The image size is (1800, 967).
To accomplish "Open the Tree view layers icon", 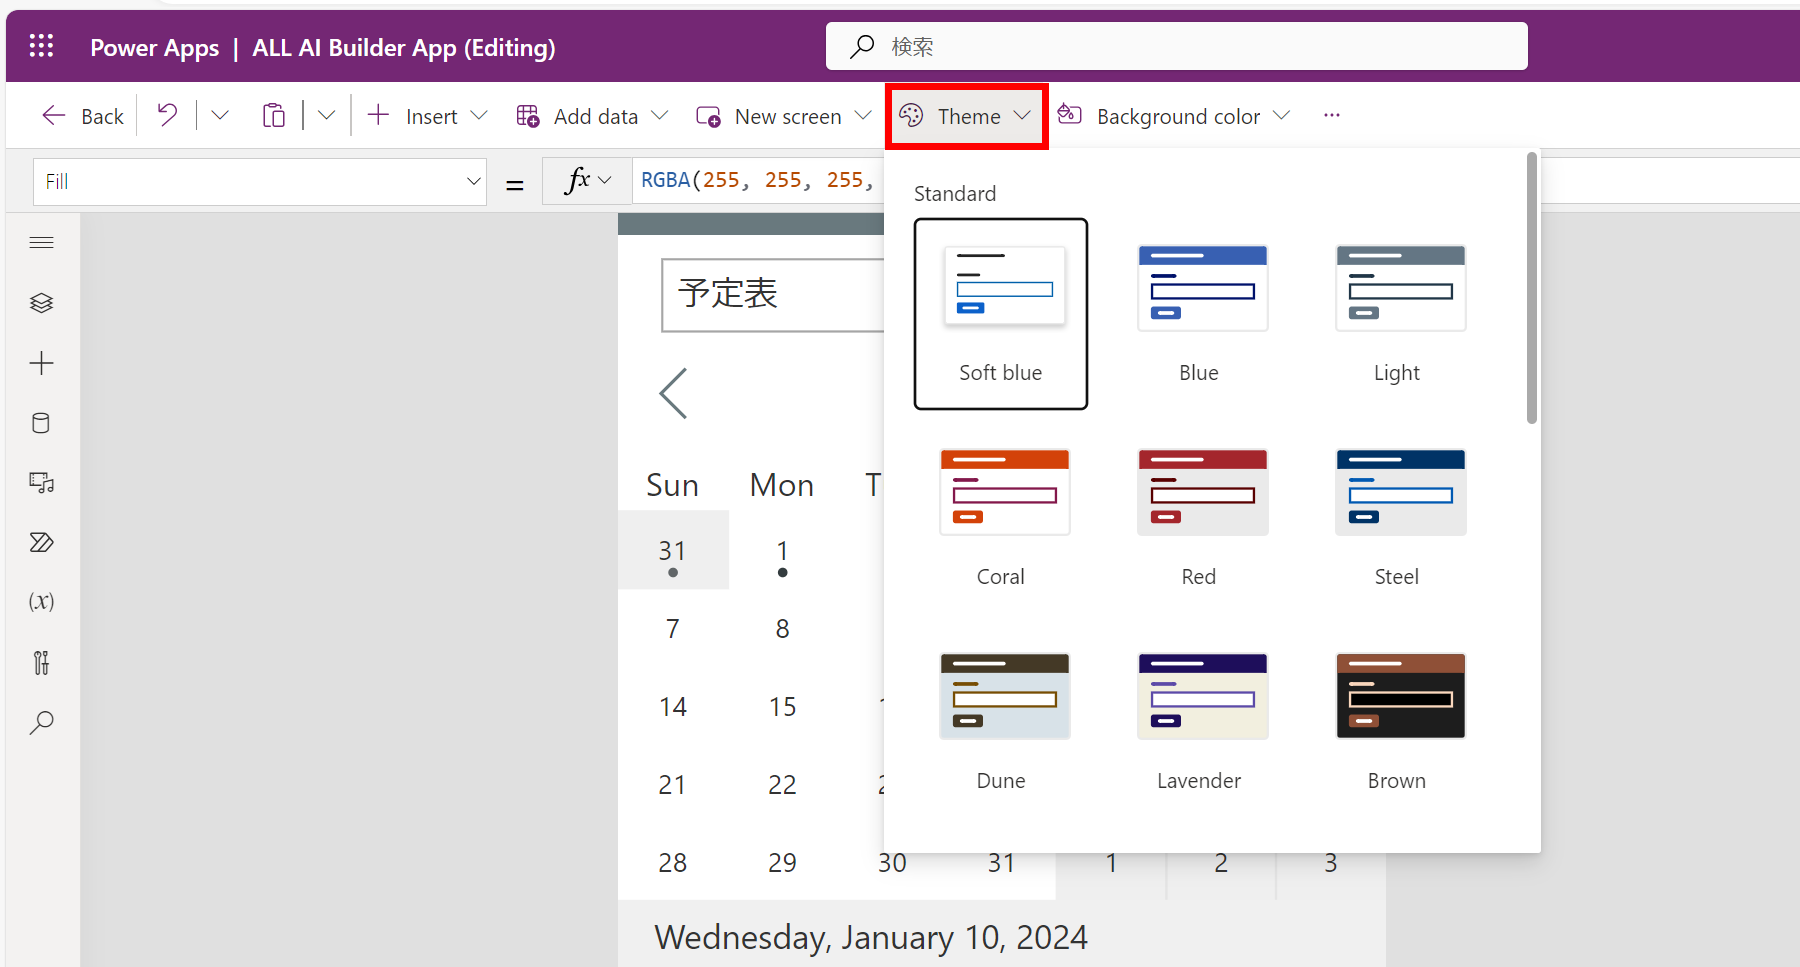I will [41, 303].
